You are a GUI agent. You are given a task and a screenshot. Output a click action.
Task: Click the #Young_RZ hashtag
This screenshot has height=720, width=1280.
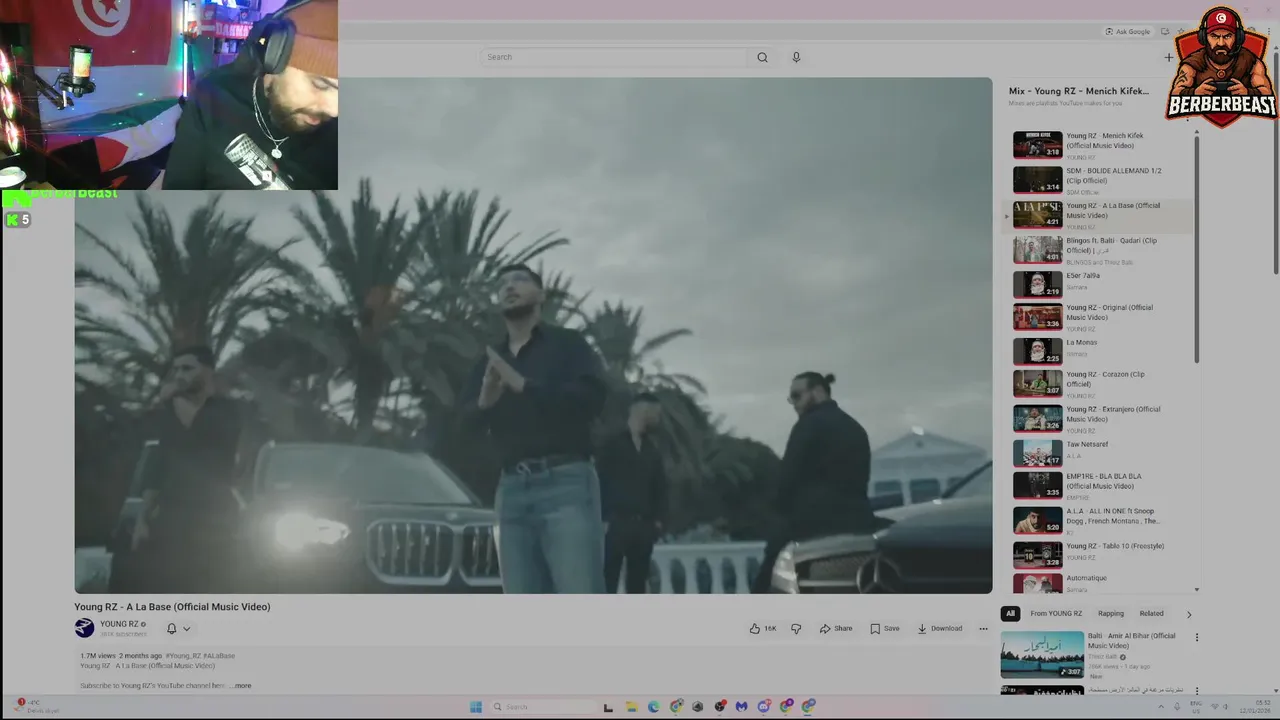[183, 656]
